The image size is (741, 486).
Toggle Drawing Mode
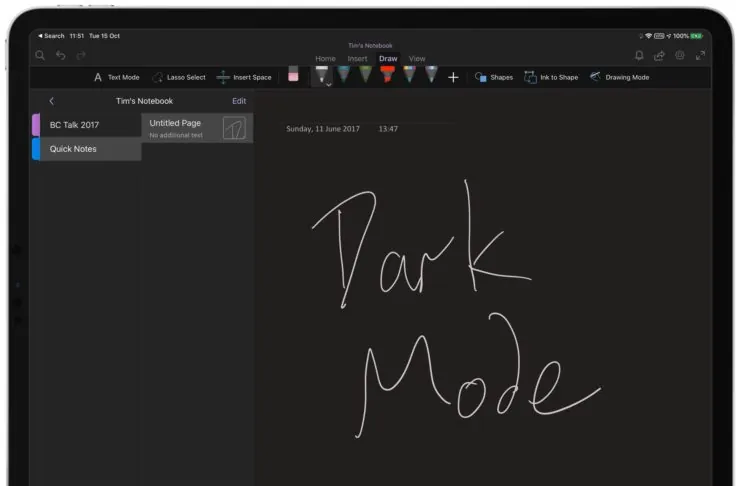click(x=620, y=77)
